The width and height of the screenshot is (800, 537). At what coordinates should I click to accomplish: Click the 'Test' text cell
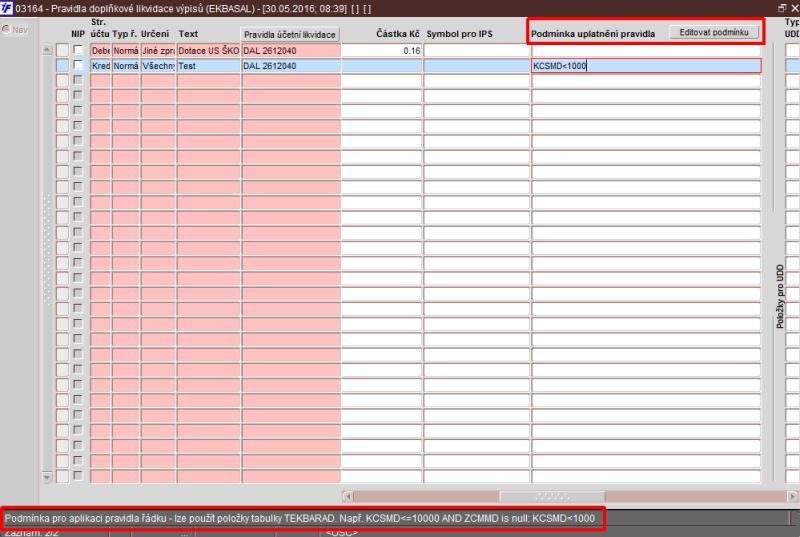(x=209, y=66)
